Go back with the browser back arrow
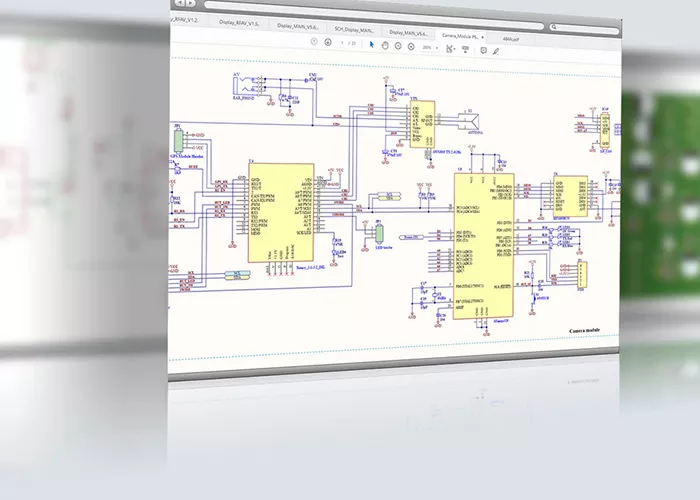The image size is (700, 500). (x=179, y=3)
